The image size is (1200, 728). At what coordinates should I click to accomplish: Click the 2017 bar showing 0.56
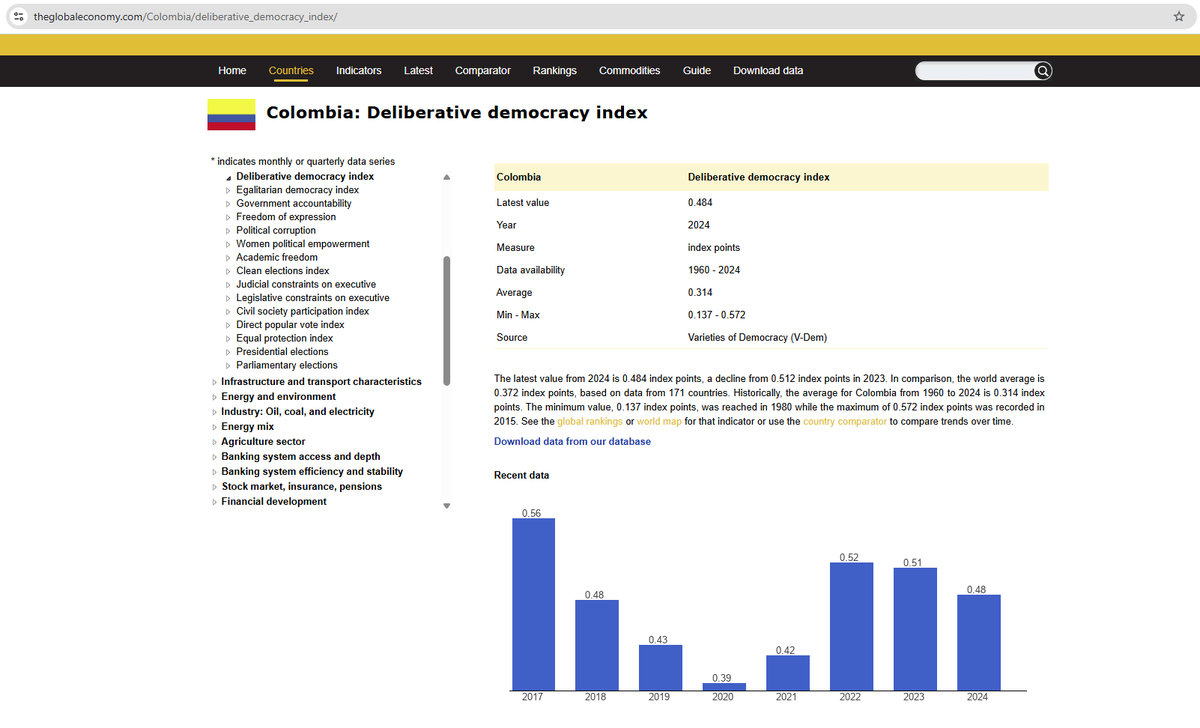tap(534, 604)
